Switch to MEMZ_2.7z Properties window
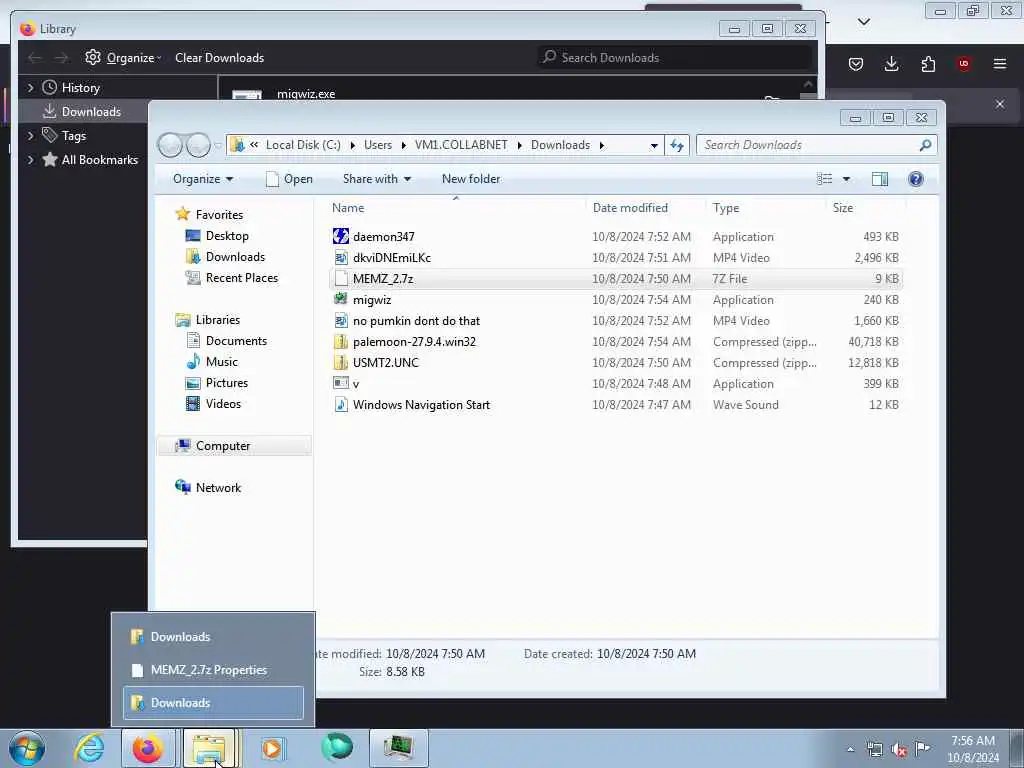Image resolution: width=1024 pixels, height=768 pixels. coord(213,670)
